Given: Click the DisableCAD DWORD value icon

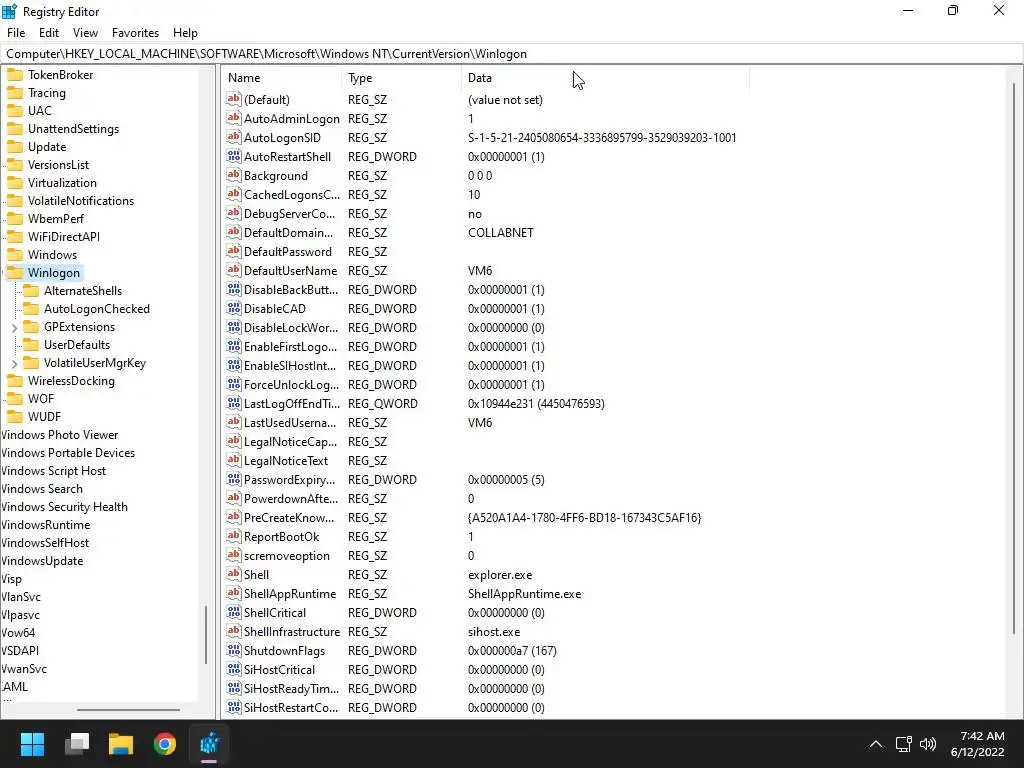Looking at the screenshot, I should pos(234,308).
